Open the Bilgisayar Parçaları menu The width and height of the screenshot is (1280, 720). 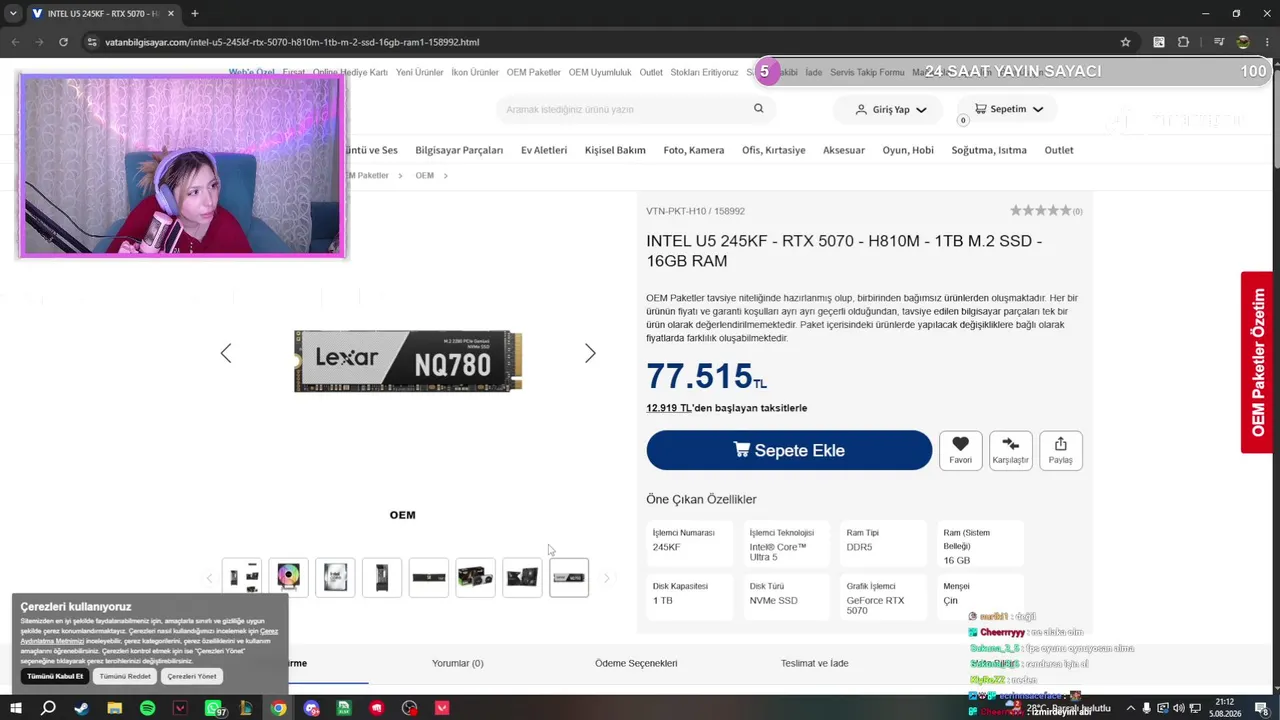pos(459,150)
